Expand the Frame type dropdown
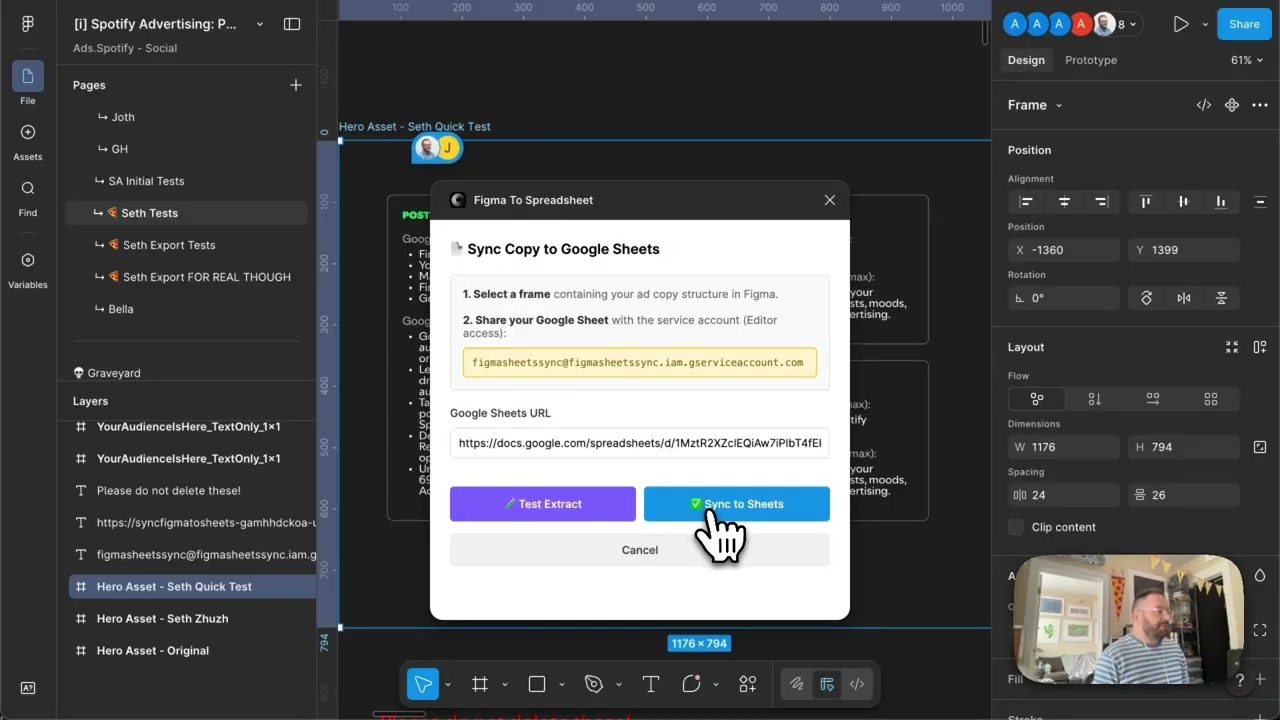This screenshot has height=720, width=1280. click(1059, 105)
